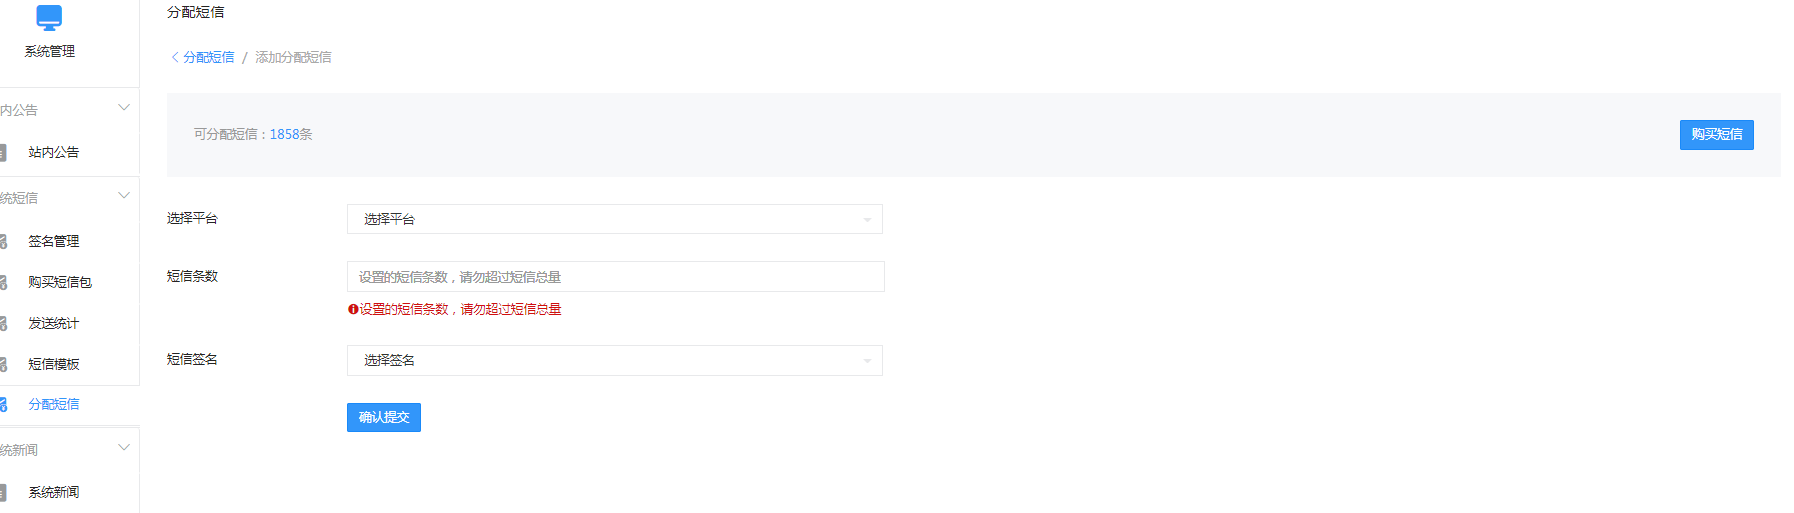Collapse the 系统新闻 section chevron

(124, 448)
